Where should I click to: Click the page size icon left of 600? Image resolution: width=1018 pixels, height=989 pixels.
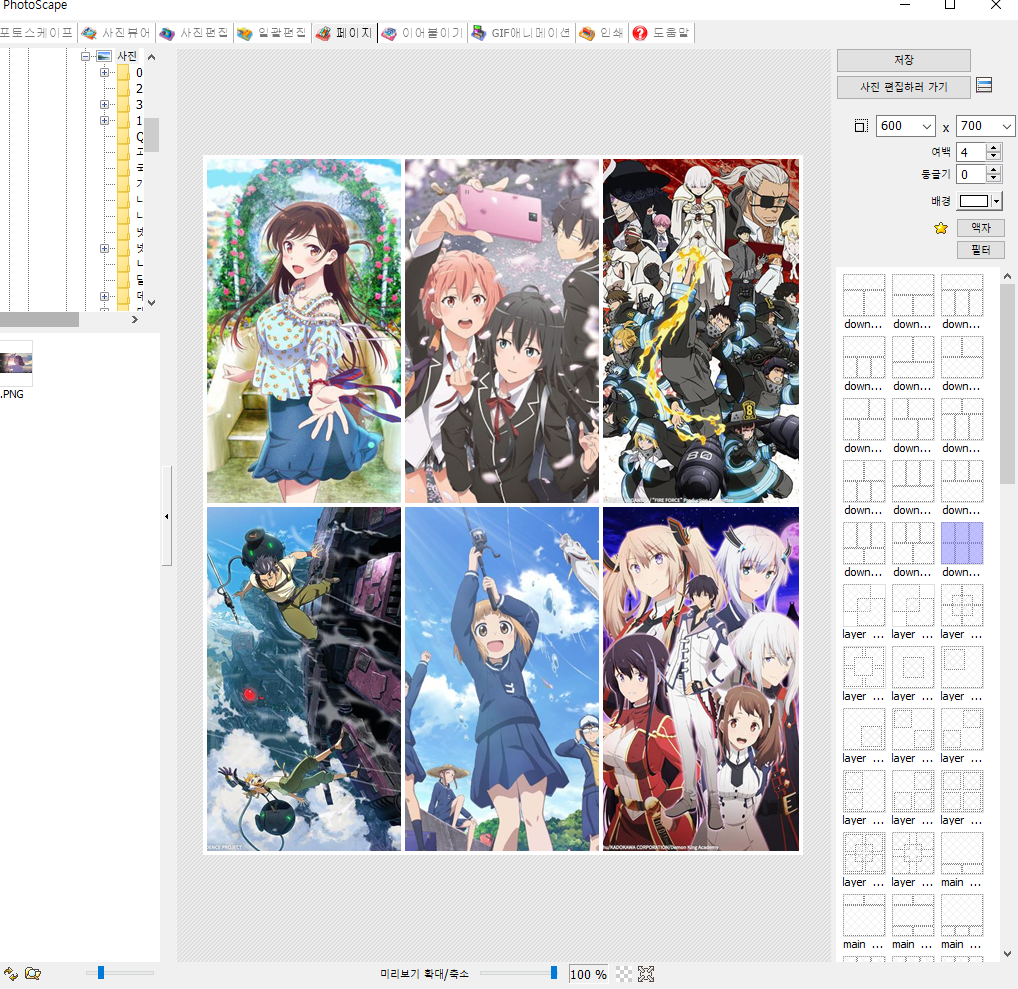click(861, 126)
